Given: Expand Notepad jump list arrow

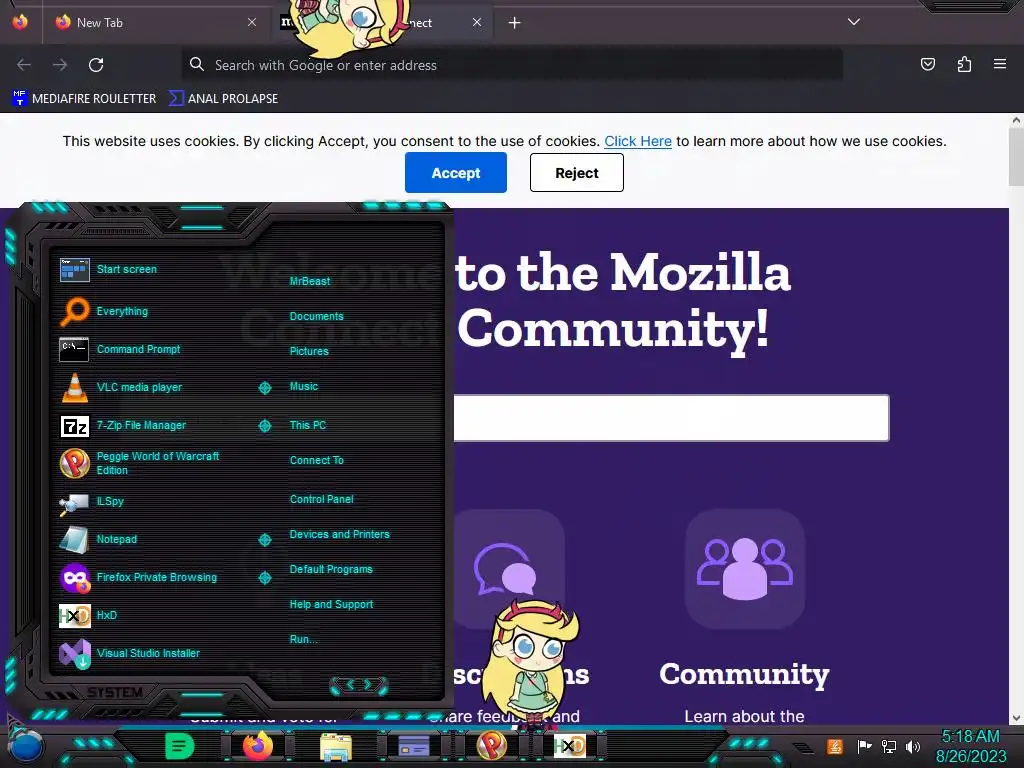Looking at the screenshot, I should [264, 539].
